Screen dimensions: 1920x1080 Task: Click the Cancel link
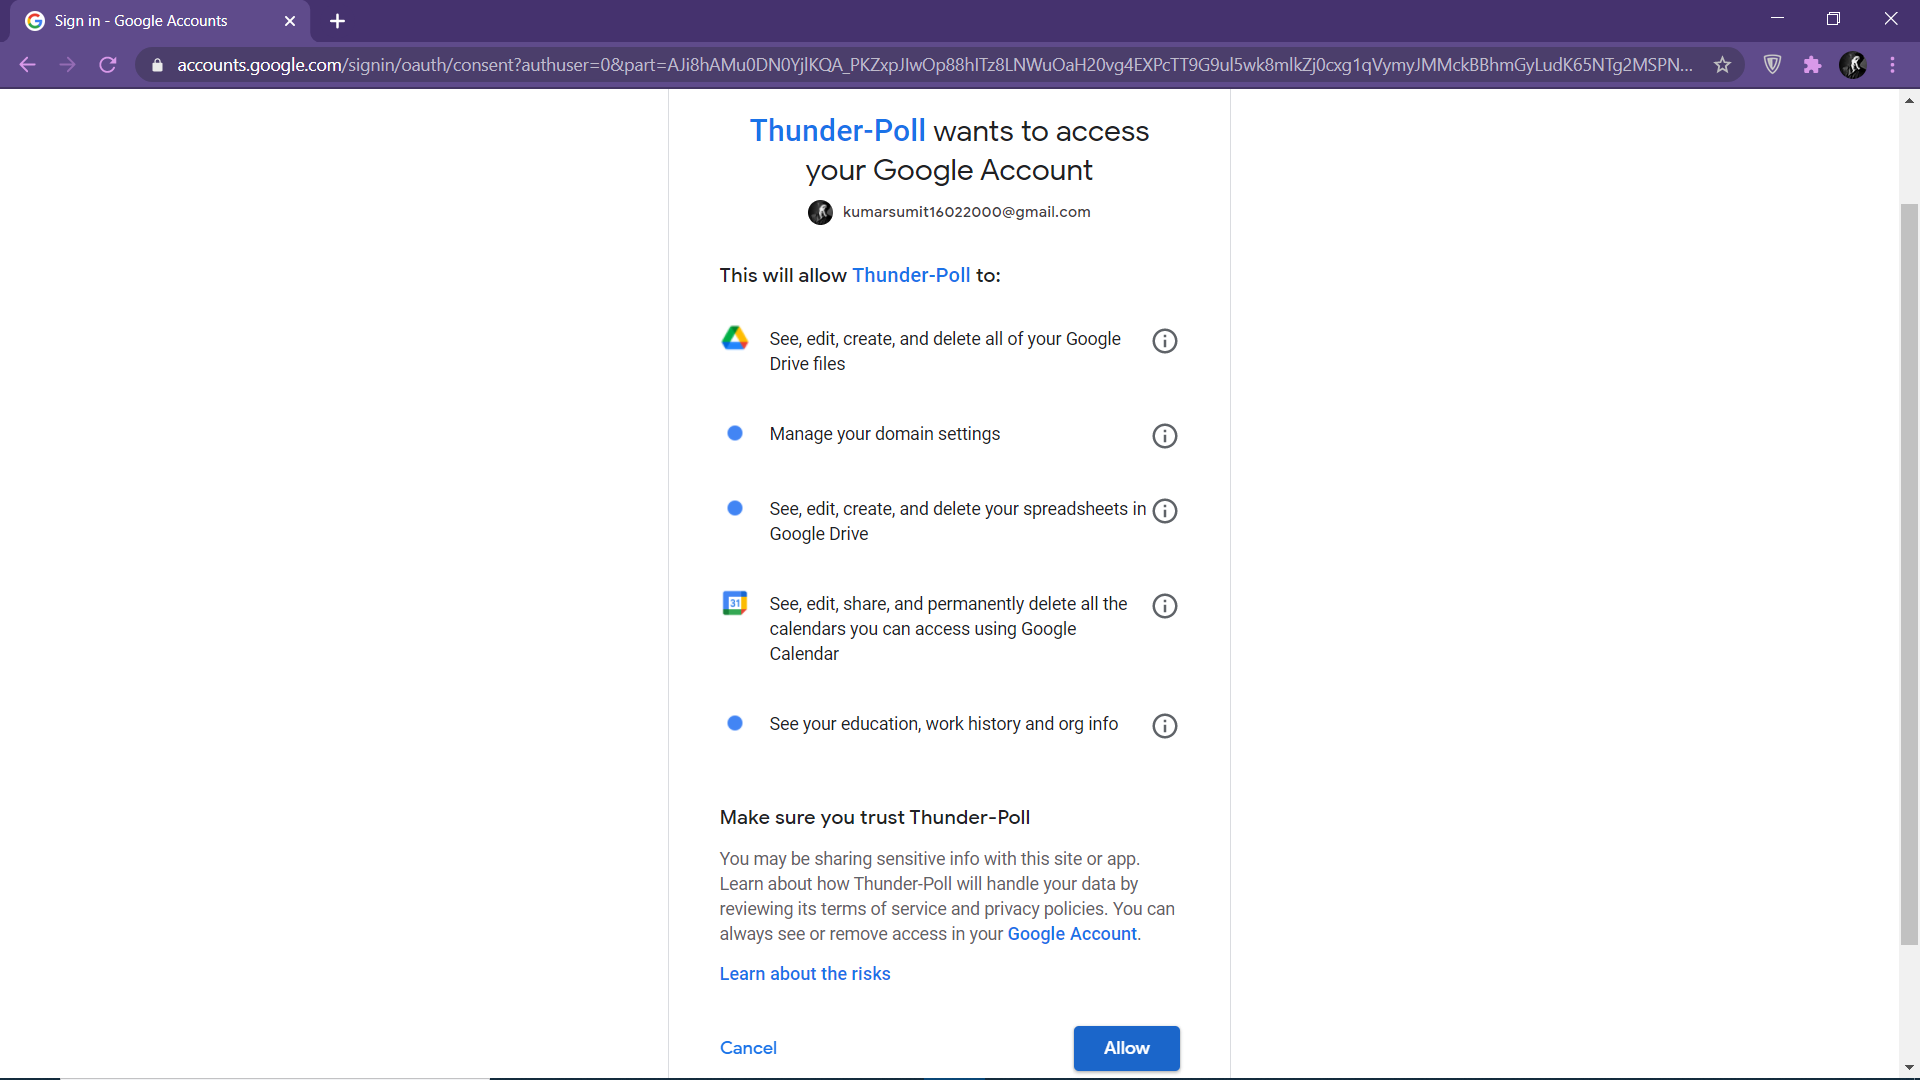point(747,1048)
